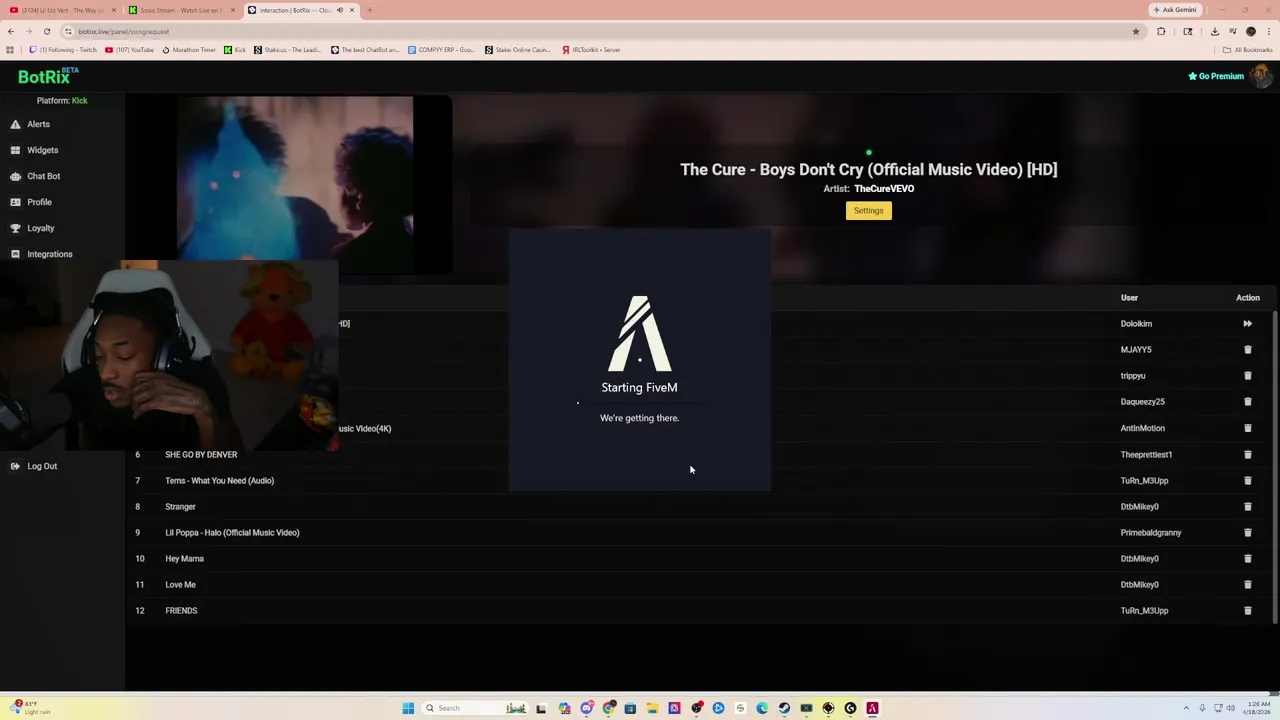Mute the BotRix tab audio icon
The width and height of the screenshot is (1280, 720).
pyautogui.click(x=339, y=10)
